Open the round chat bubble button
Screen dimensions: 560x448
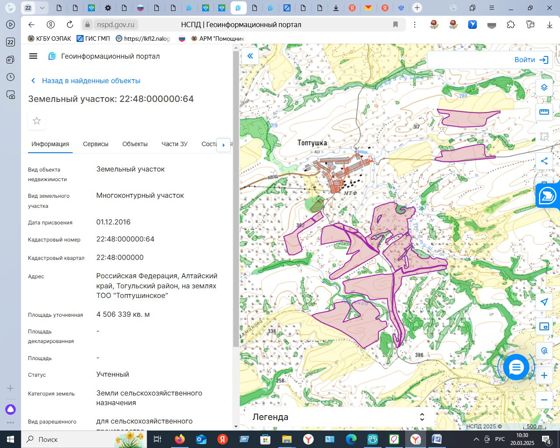point(516,367)
